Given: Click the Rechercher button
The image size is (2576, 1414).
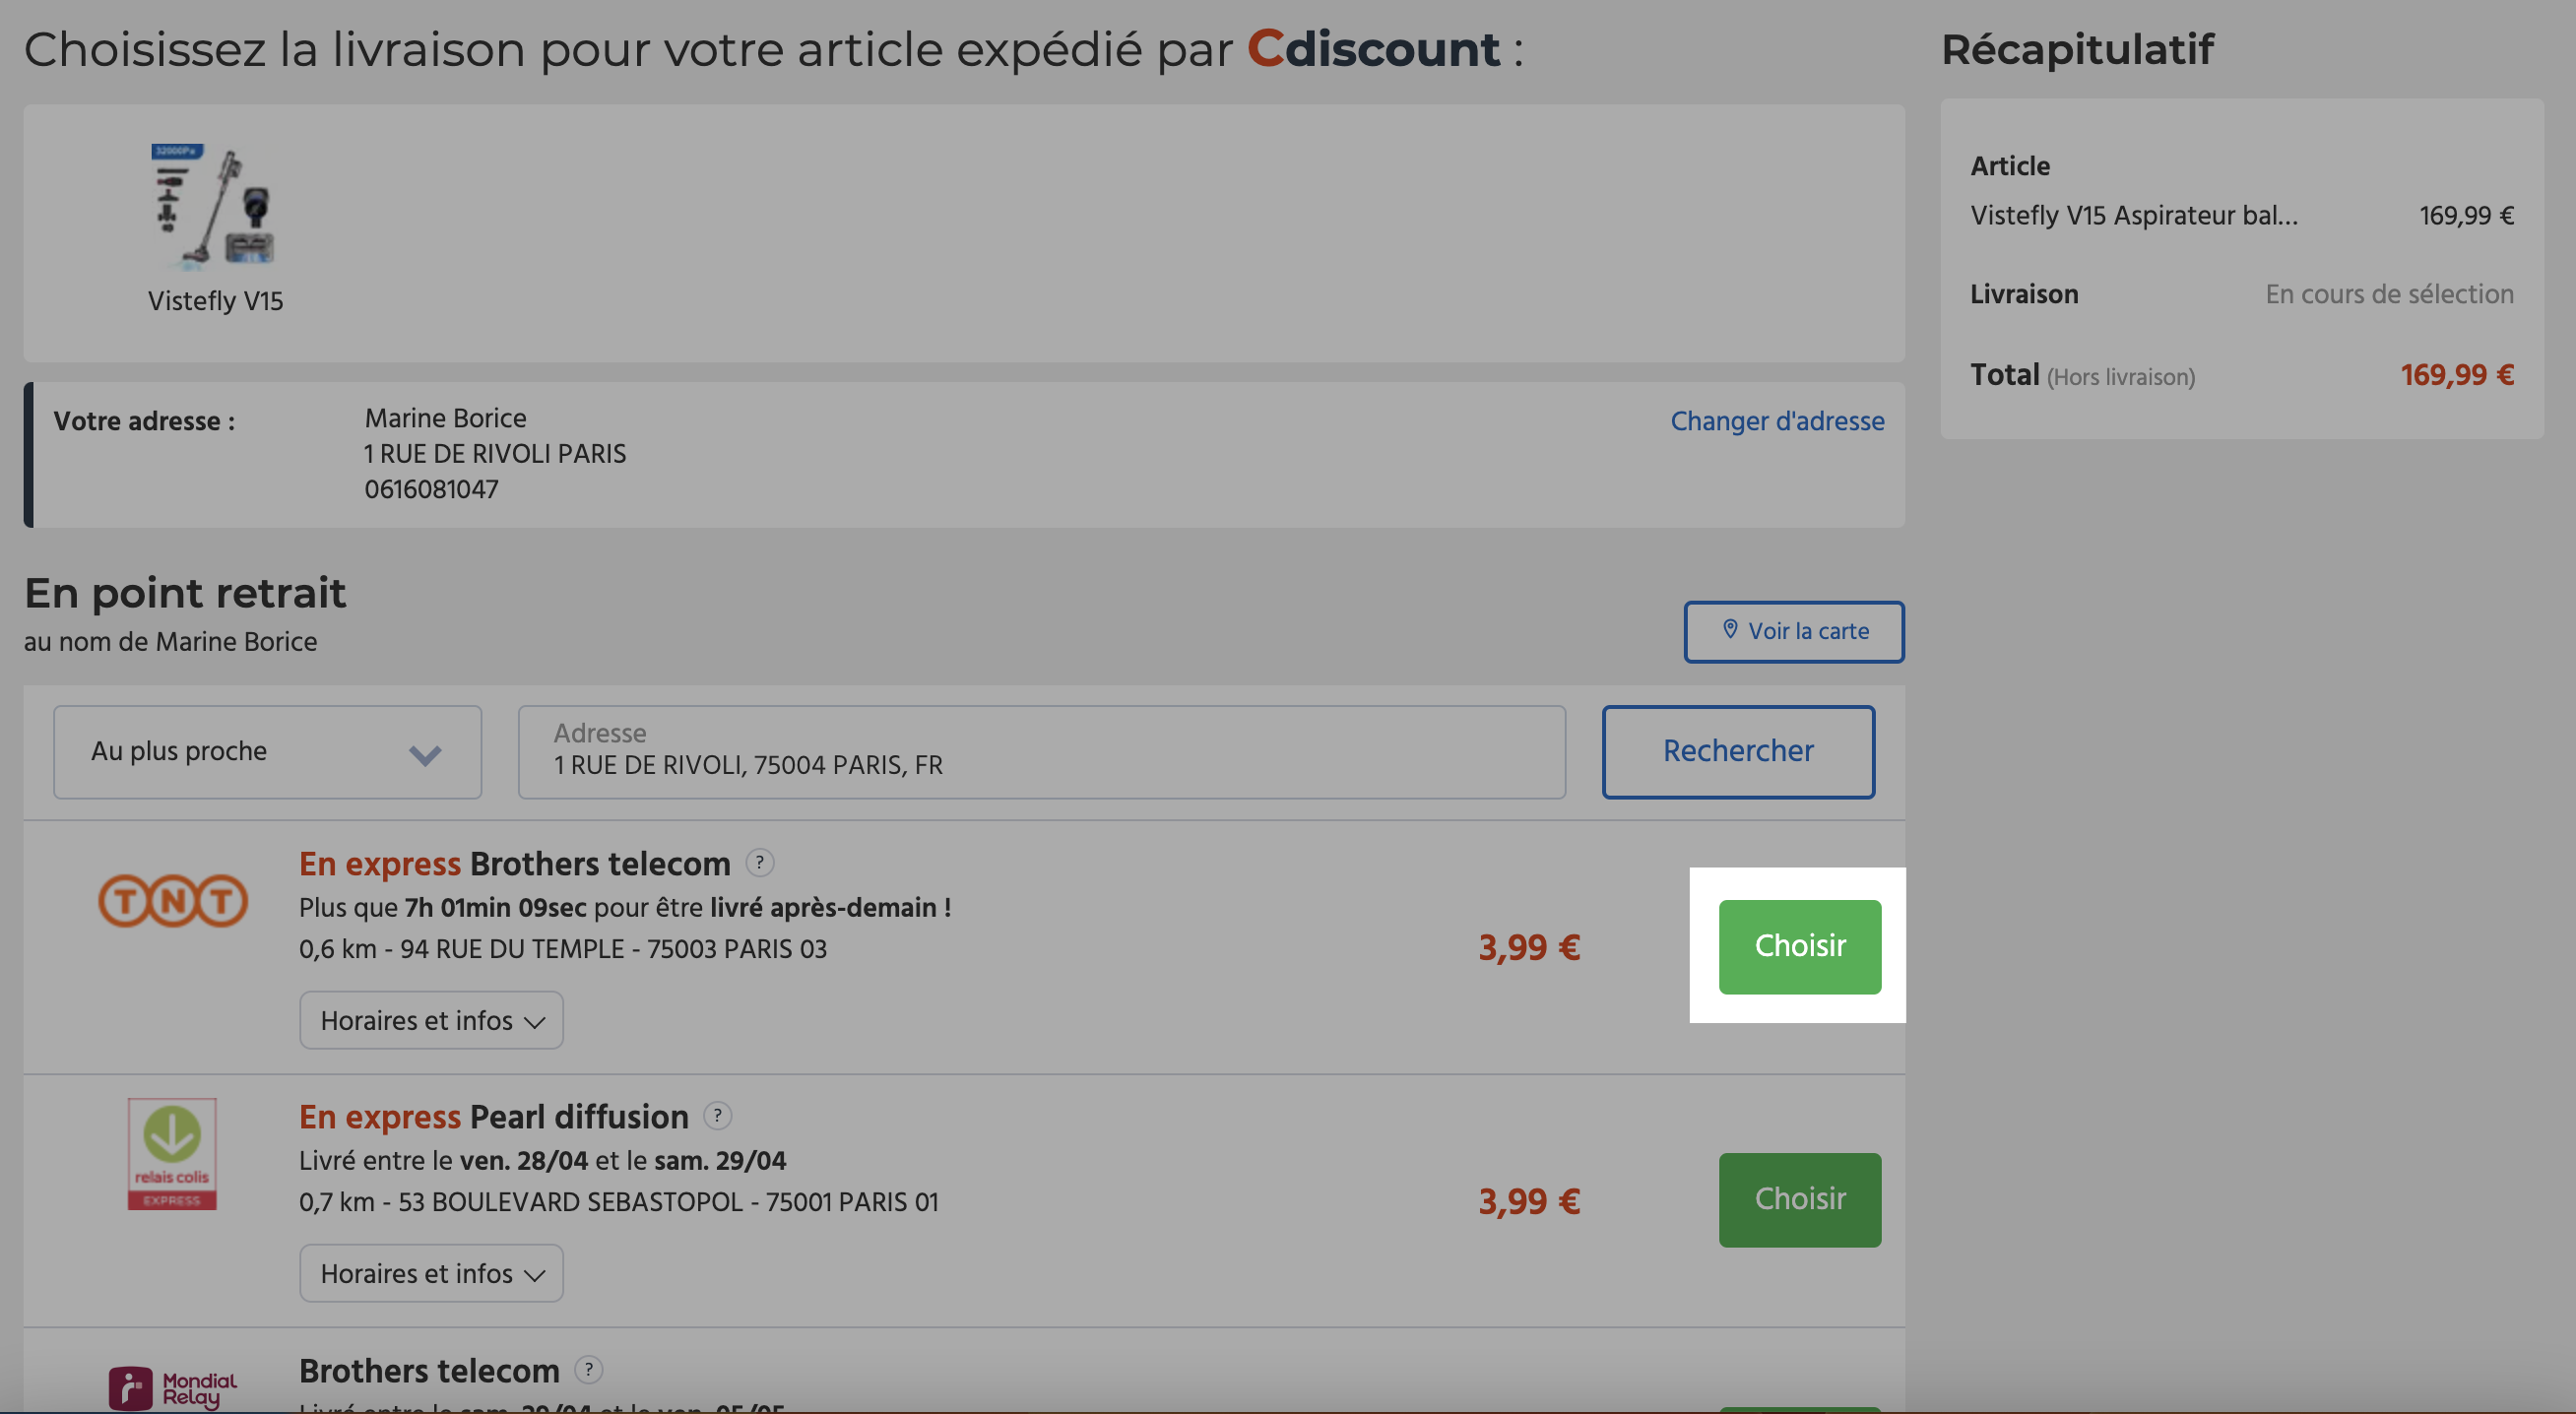Looking at the screenshot, I should 1737,752.
